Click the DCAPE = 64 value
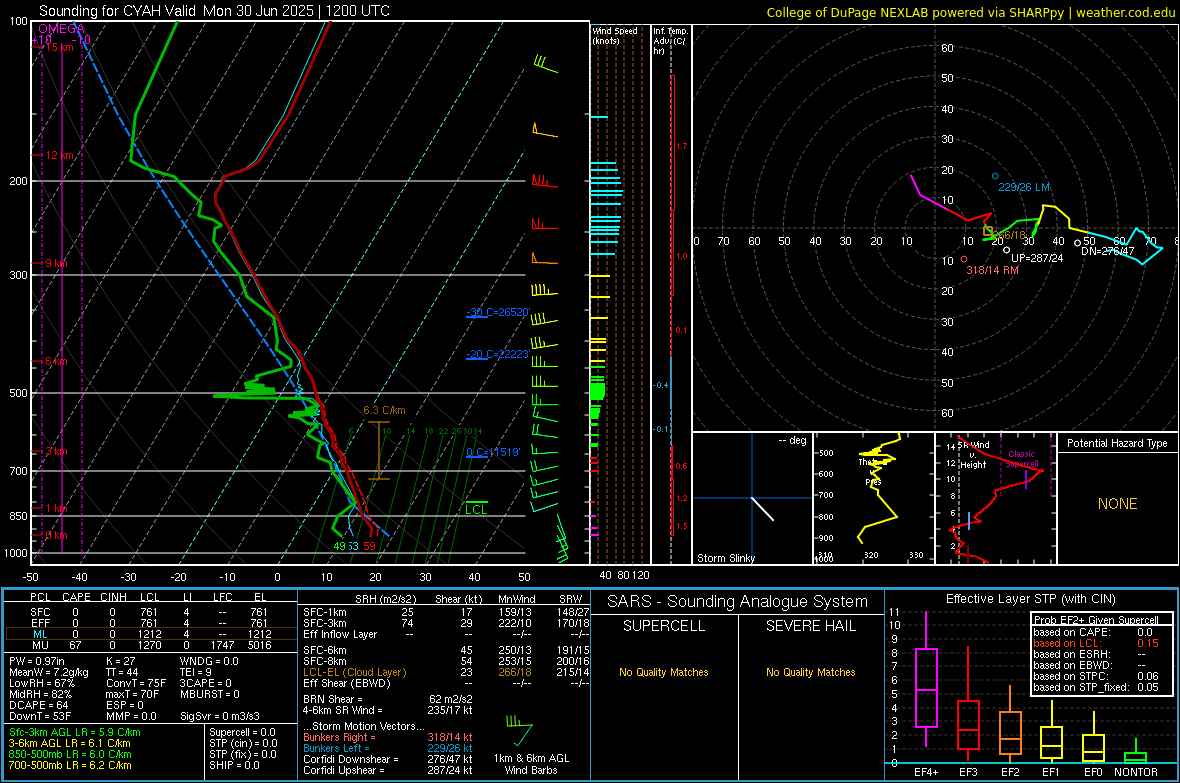The height and width of the screenshot is (783, 1180). (x=38, y=705)
